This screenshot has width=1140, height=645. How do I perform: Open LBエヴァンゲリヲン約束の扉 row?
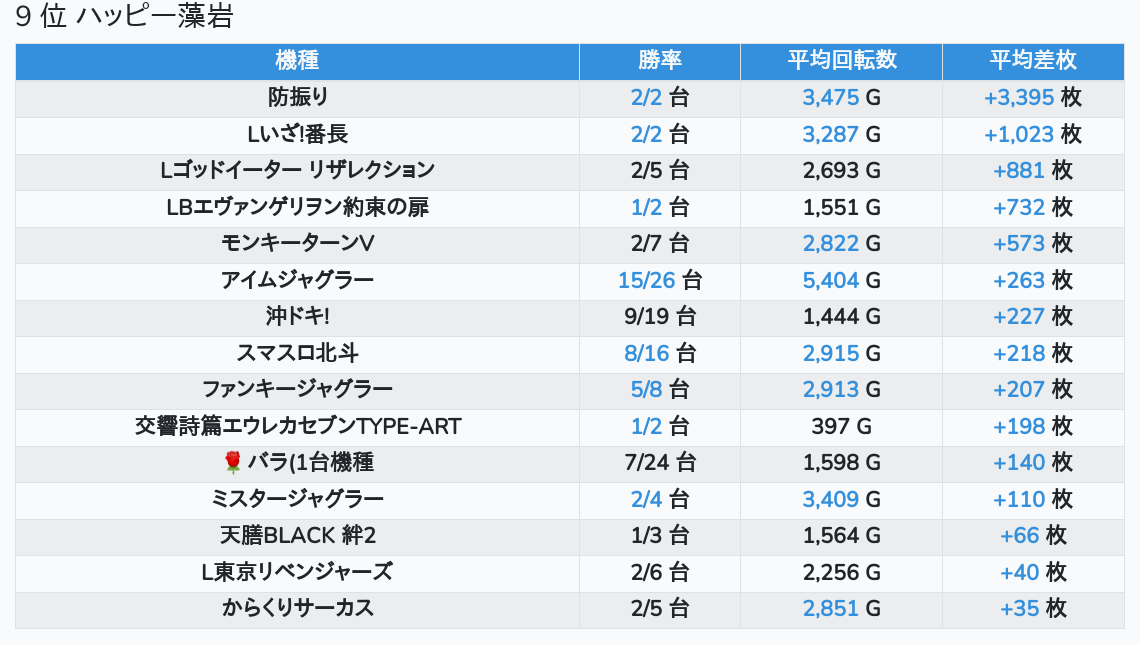(x=297, y=208)
